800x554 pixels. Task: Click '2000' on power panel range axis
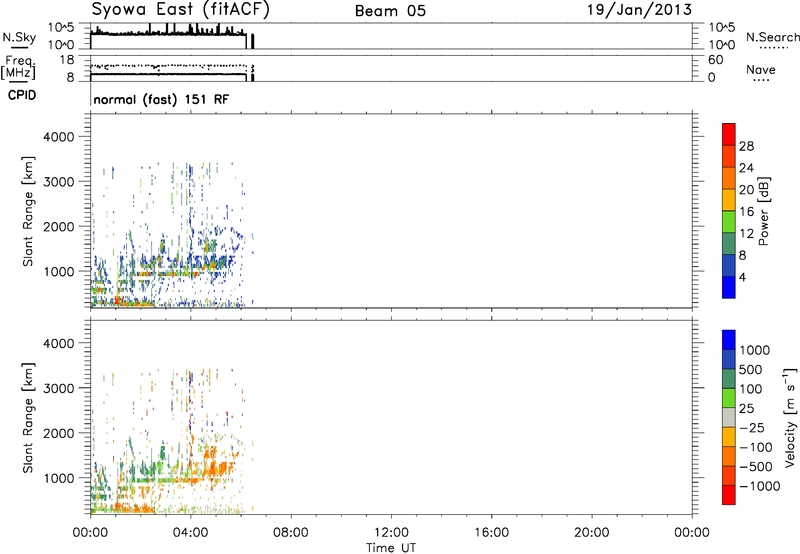coord(59,226)
